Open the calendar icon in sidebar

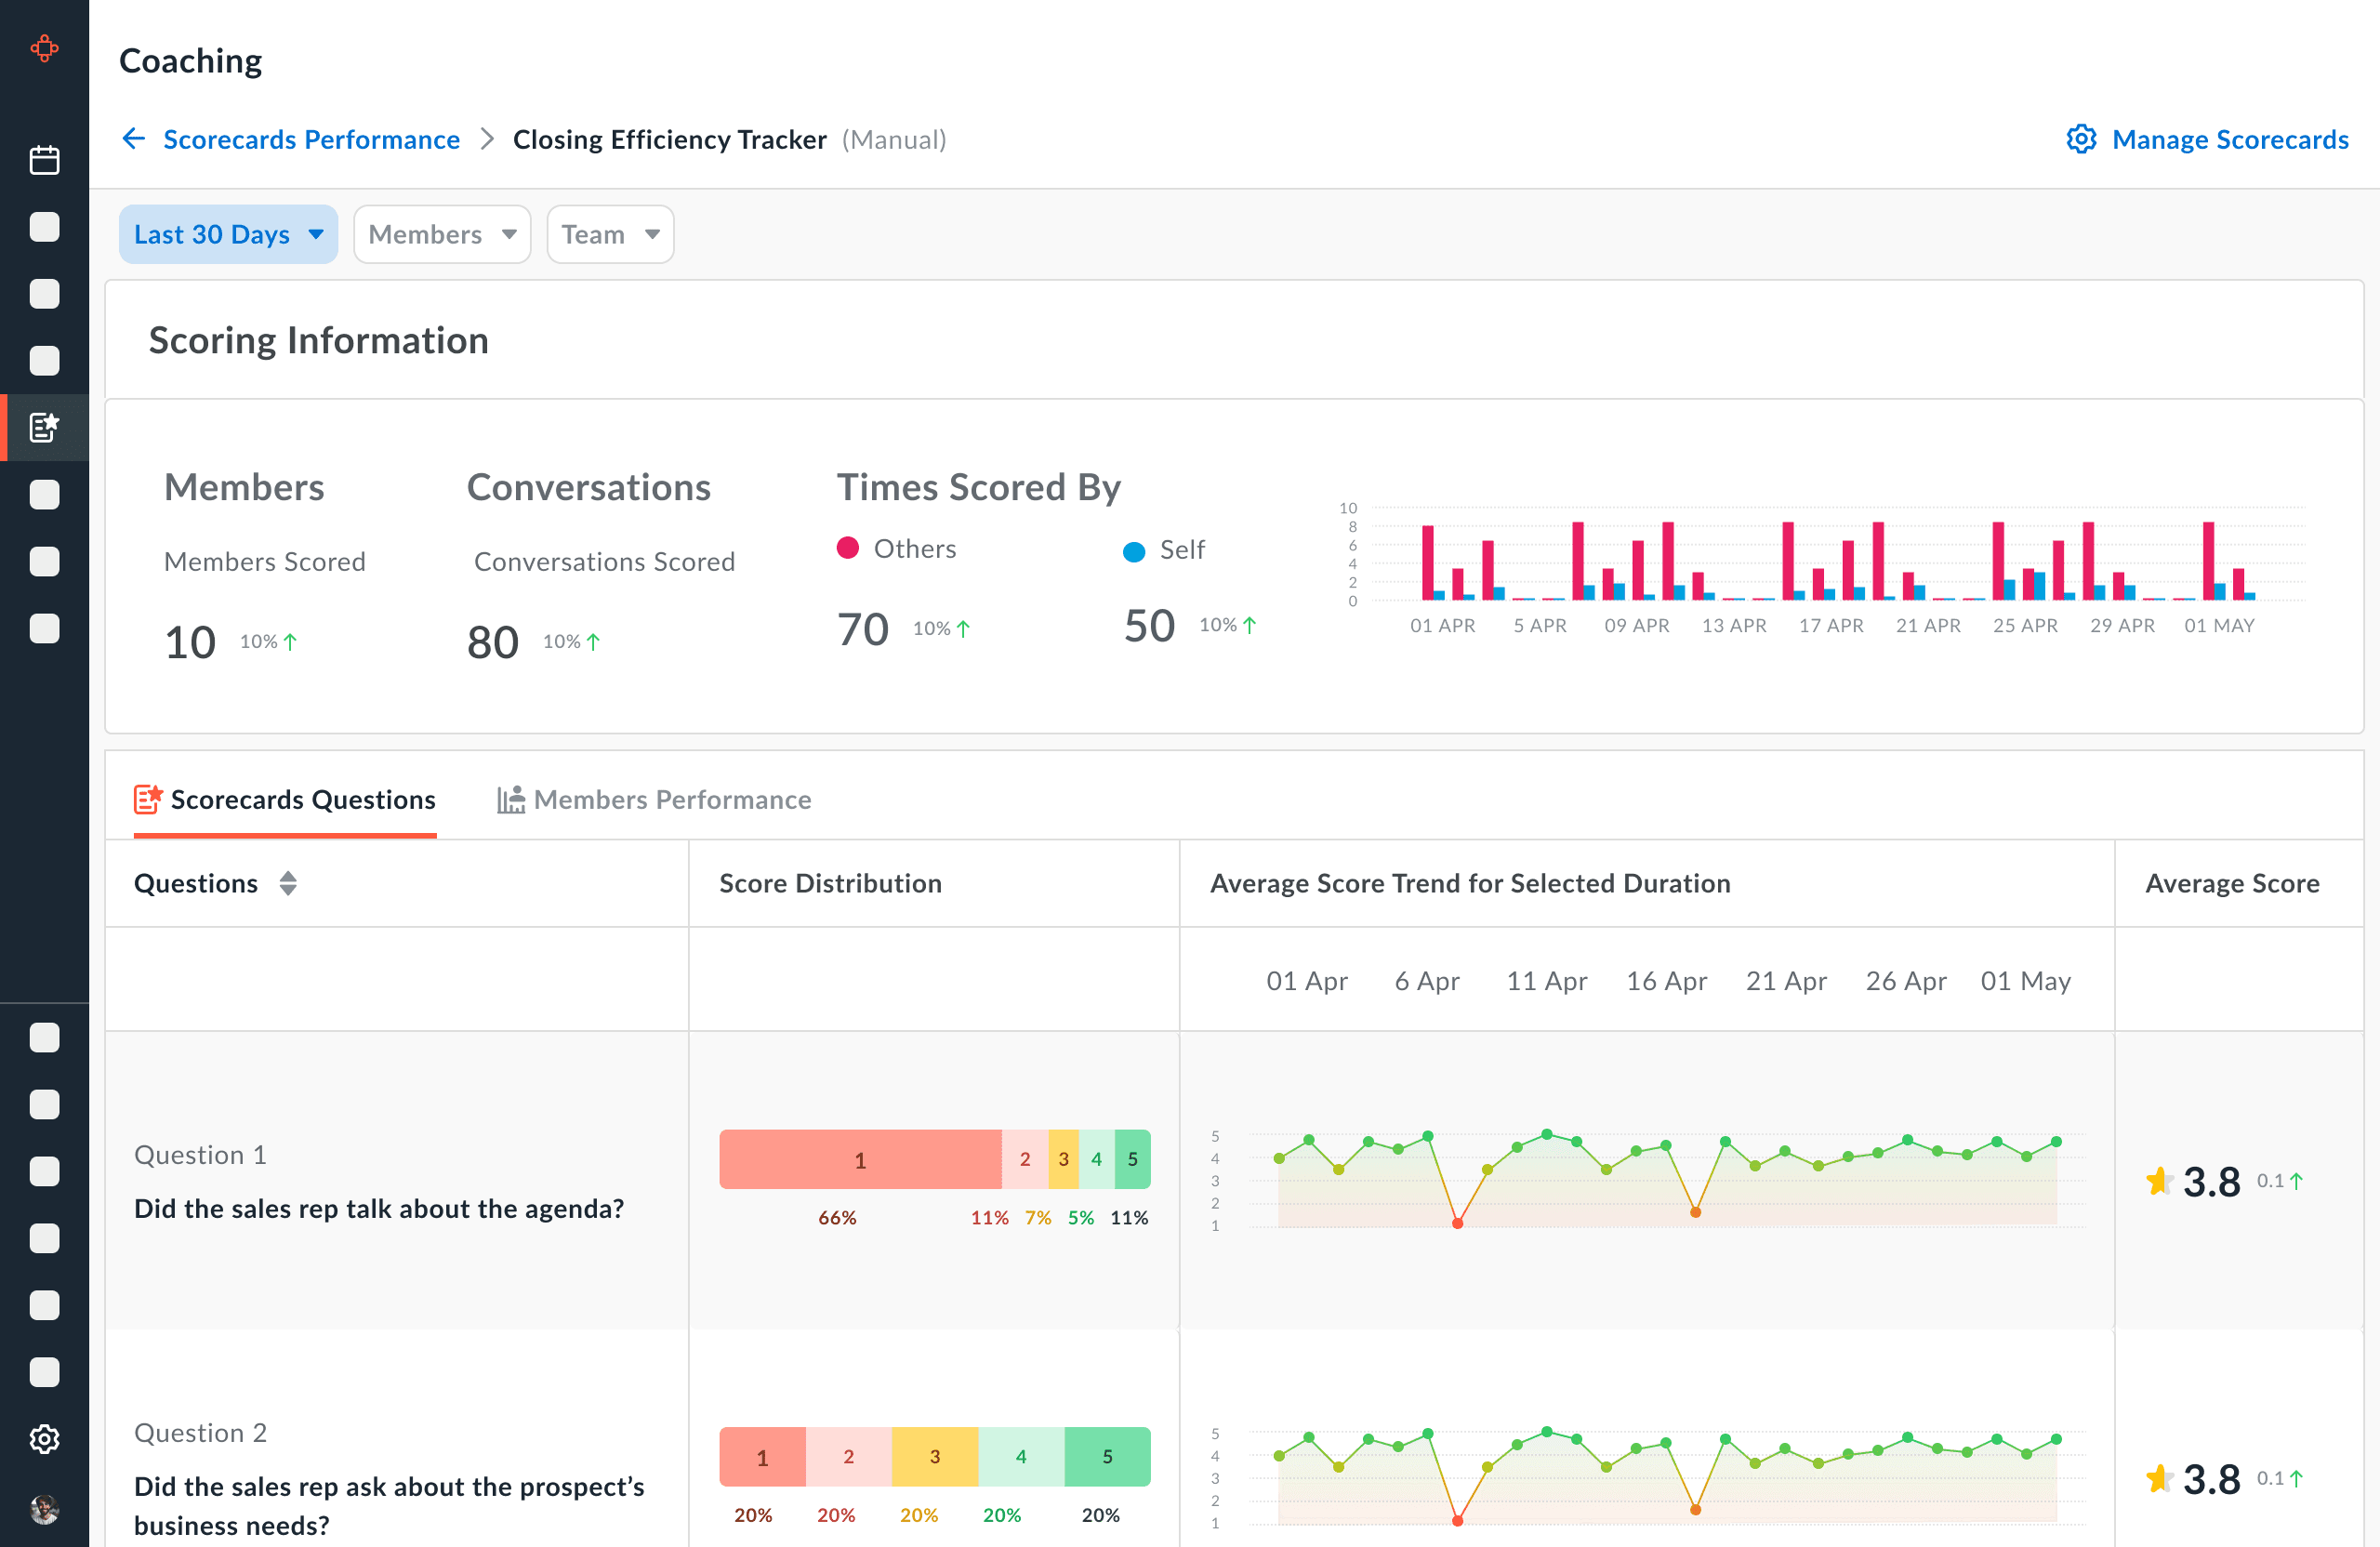(x=44, y=160)
